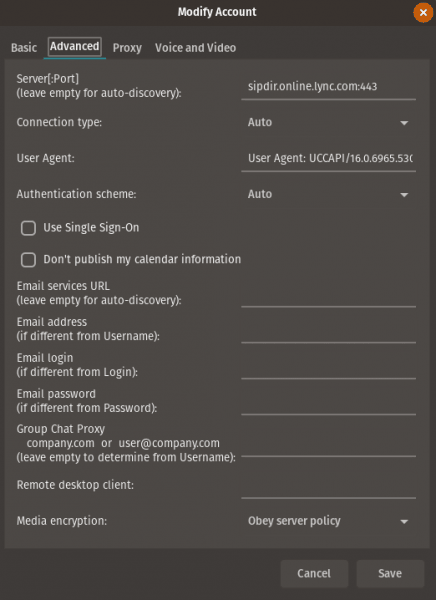Switch to the Basic tab

(x=24, y=48)
